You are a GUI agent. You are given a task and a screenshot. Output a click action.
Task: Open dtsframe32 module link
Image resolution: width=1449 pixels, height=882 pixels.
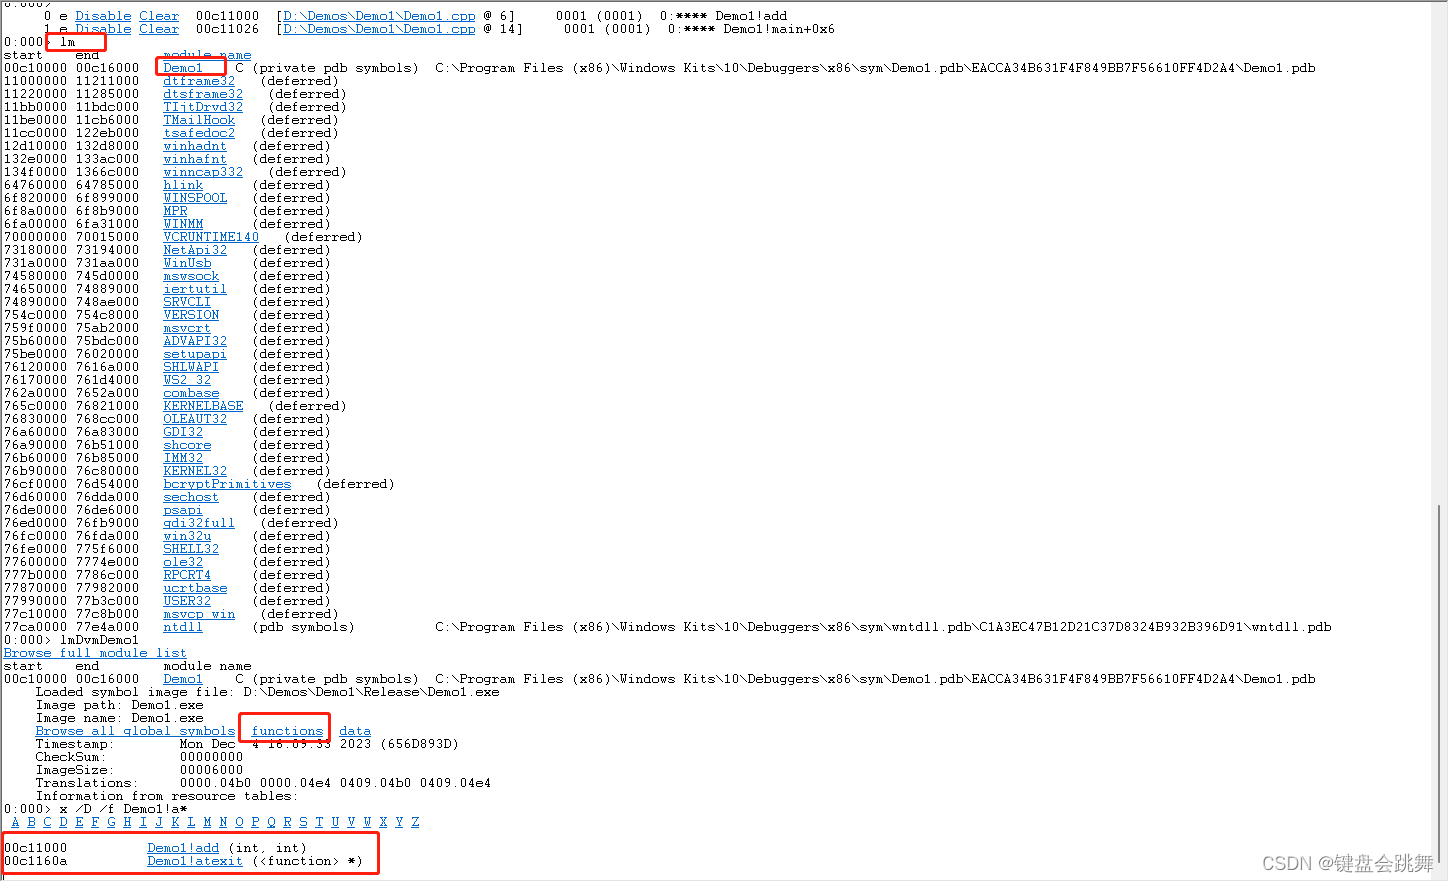pyautogui.click(x=203, y=94)
